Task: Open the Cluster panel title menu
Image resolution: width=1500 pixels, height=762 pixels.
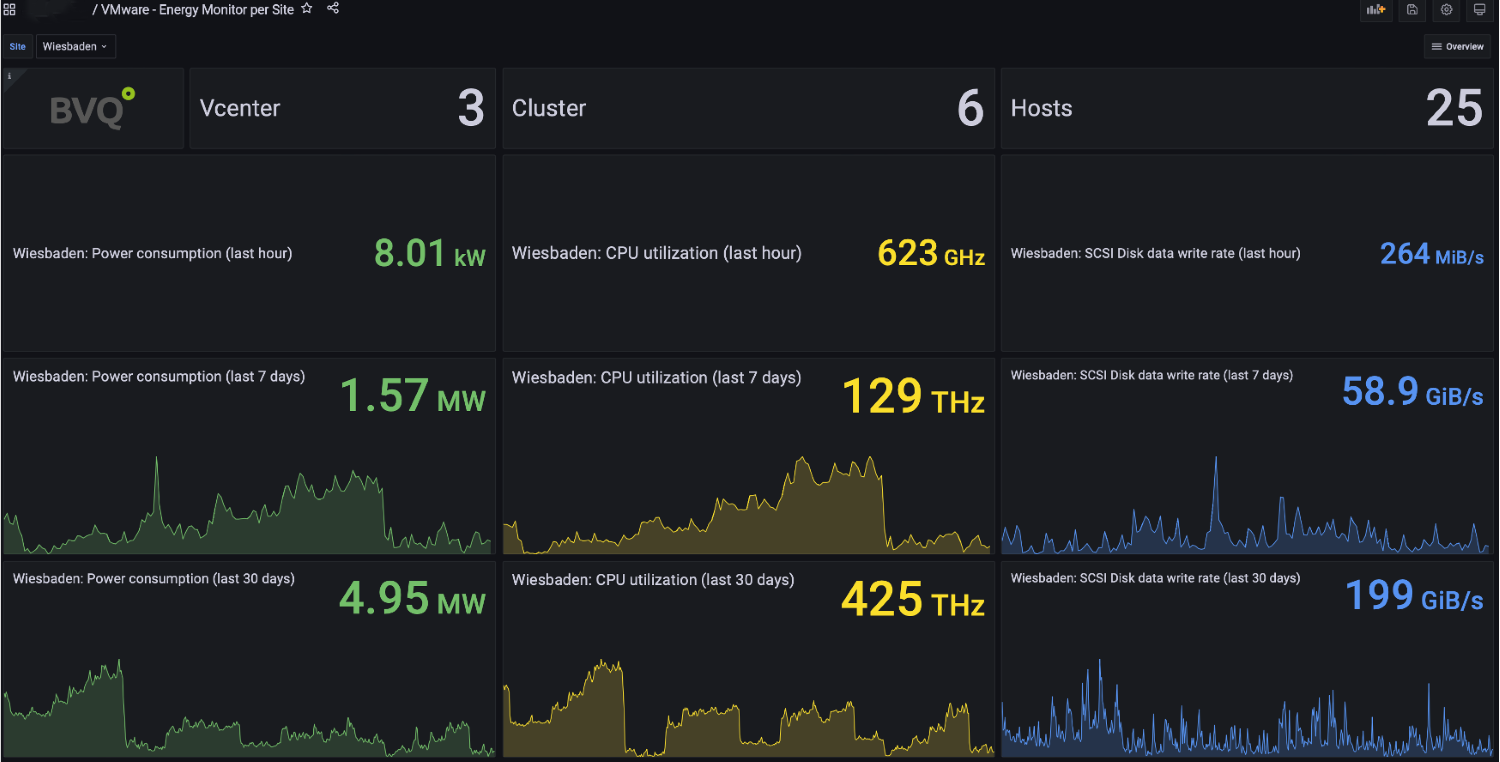Action: (549, 109)
